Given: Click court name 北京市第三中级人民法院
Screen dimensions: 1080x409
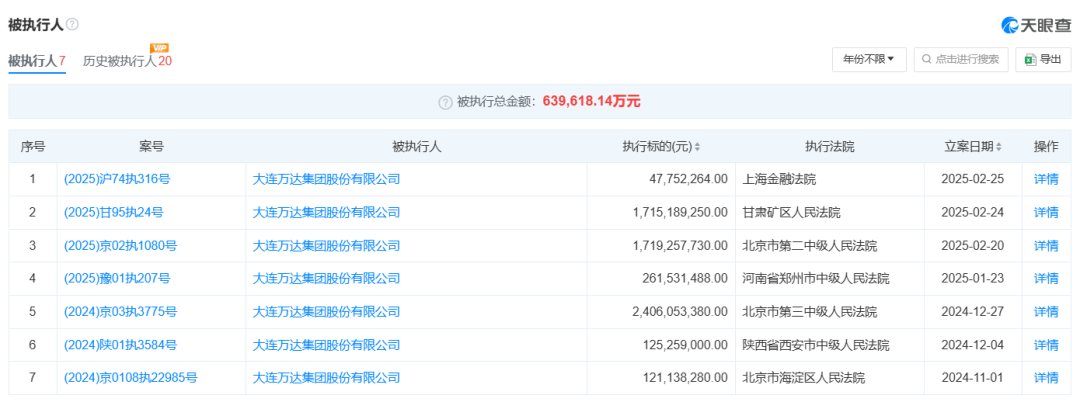Looking at the screenshot, I should pyautogui.click(x=809, y=311).
